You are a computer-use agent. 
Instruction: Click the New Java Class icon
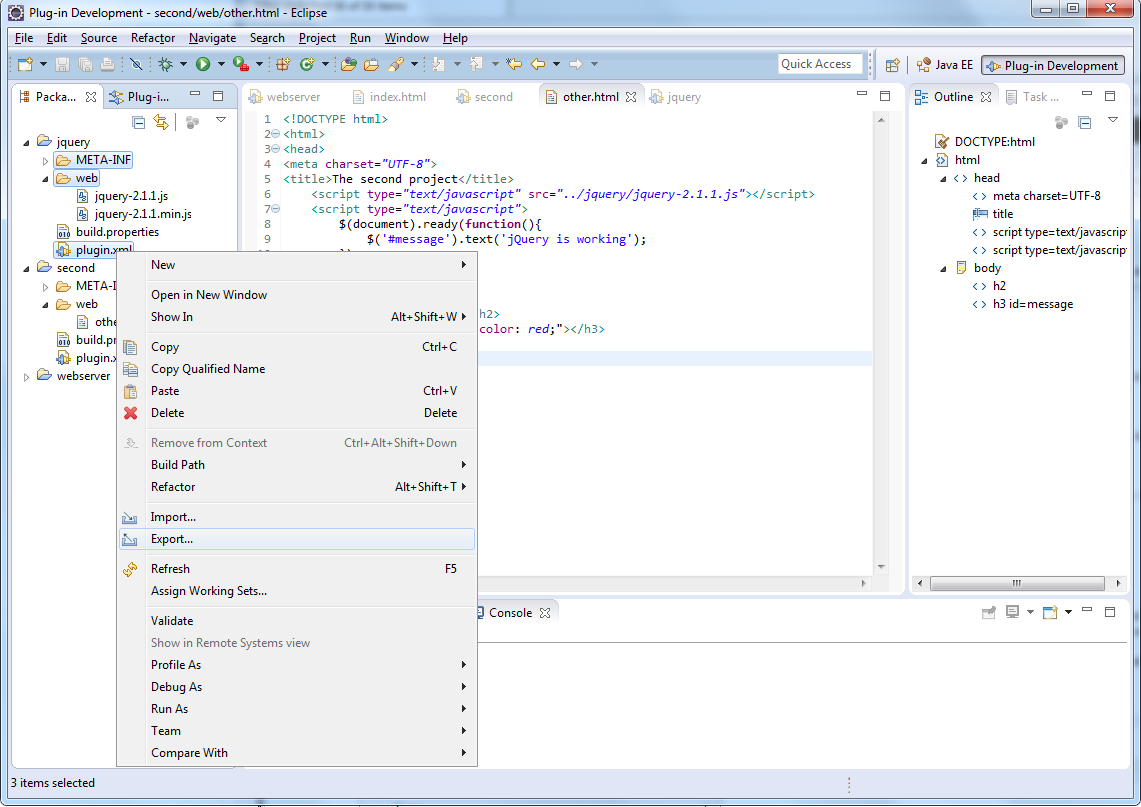307,64
